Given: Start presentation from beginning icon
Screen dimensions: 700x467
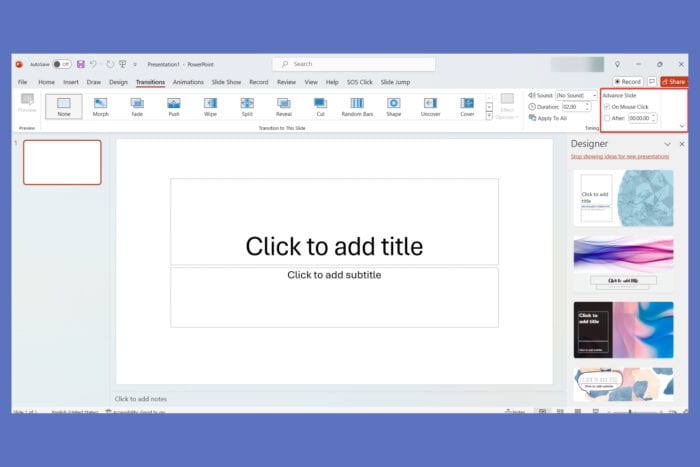Looking at the screenshot, I should pyautogui.click(x=122, y=64).
